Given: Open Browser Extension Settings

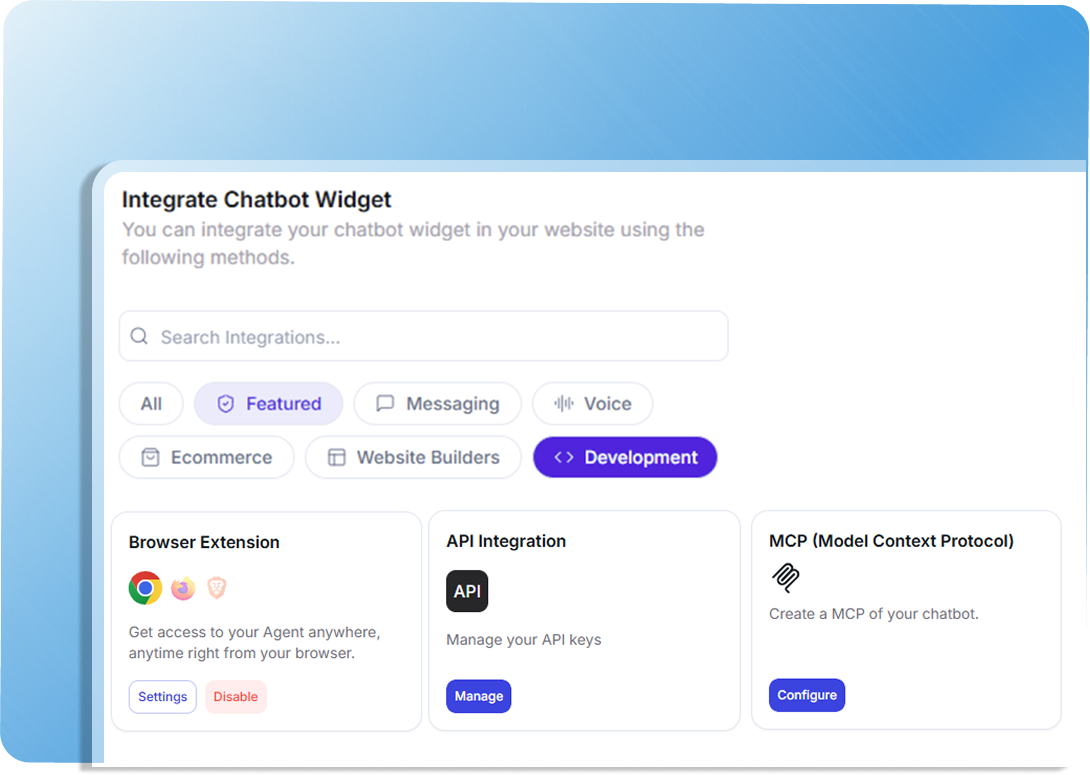Looking at the screenshot, I should tap(163, 696).
